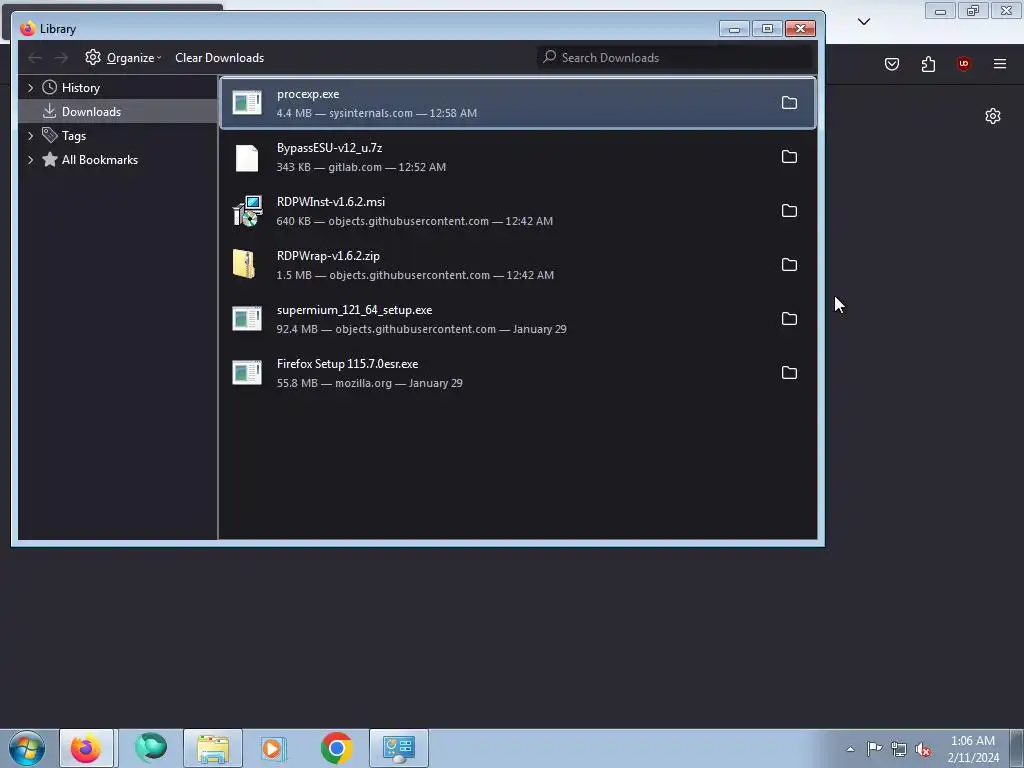Screen dimensions: 1024x768
Task: Go forward with the Library forward arrow
Action: (61, 58)
